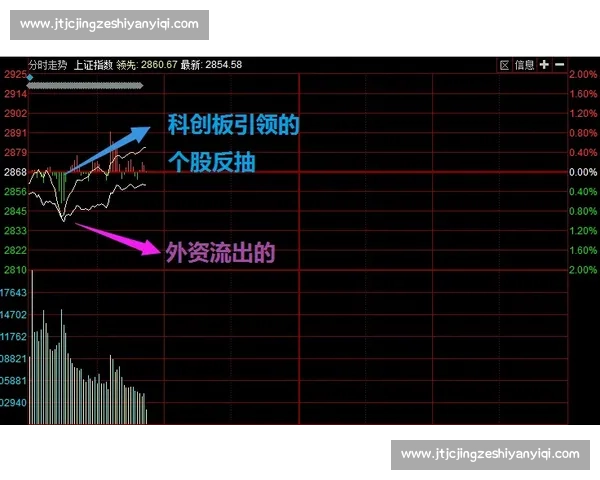Click the 最新 price 2854.58
Screen dimensions: 600x480
pos(223,65)
